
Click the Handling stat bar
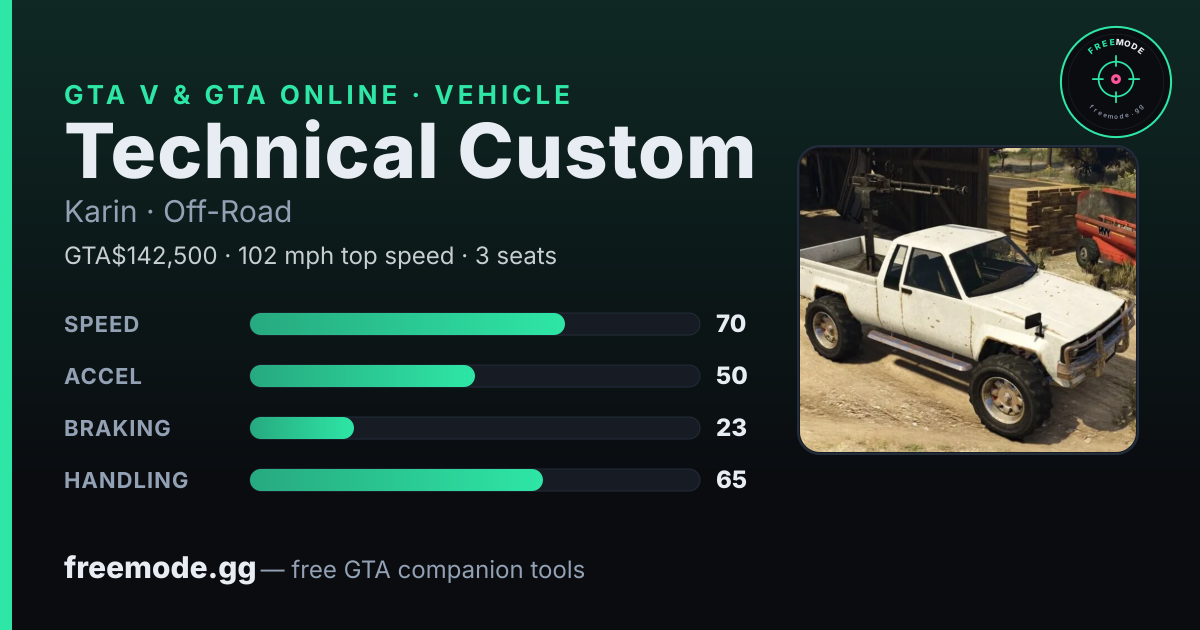click(474, 480)
